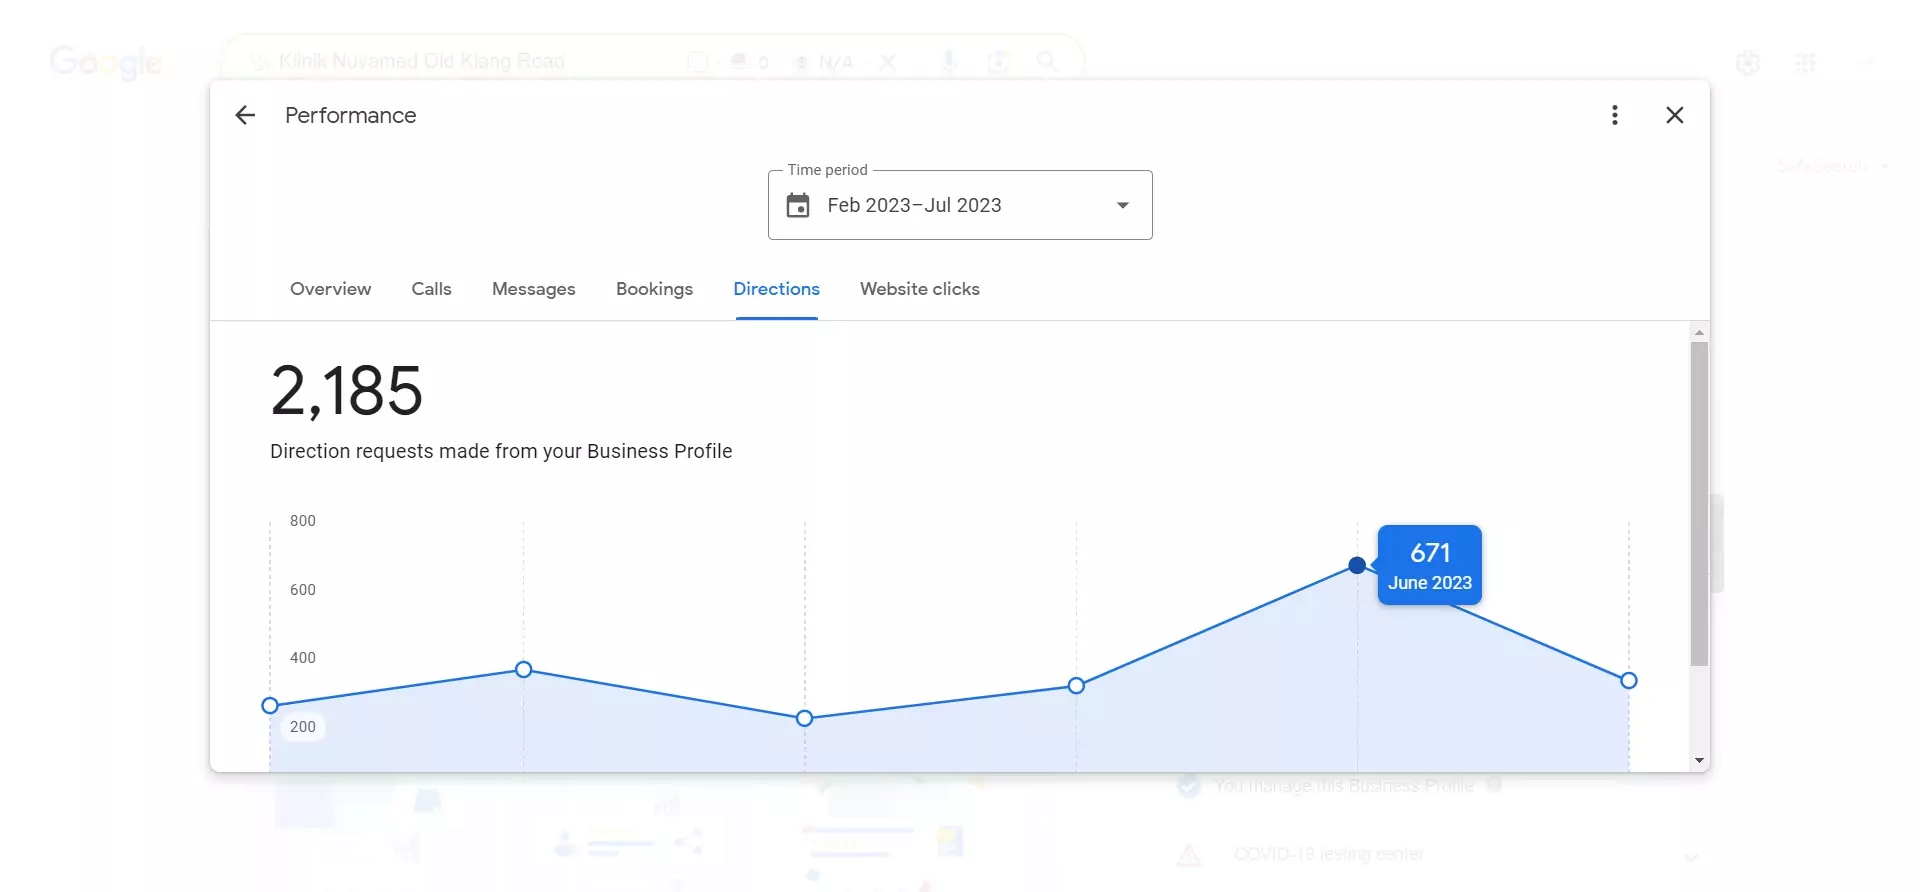Click the 200 axis label
The height and width of the screenshot is (892, 1920).
click(303, 727)
